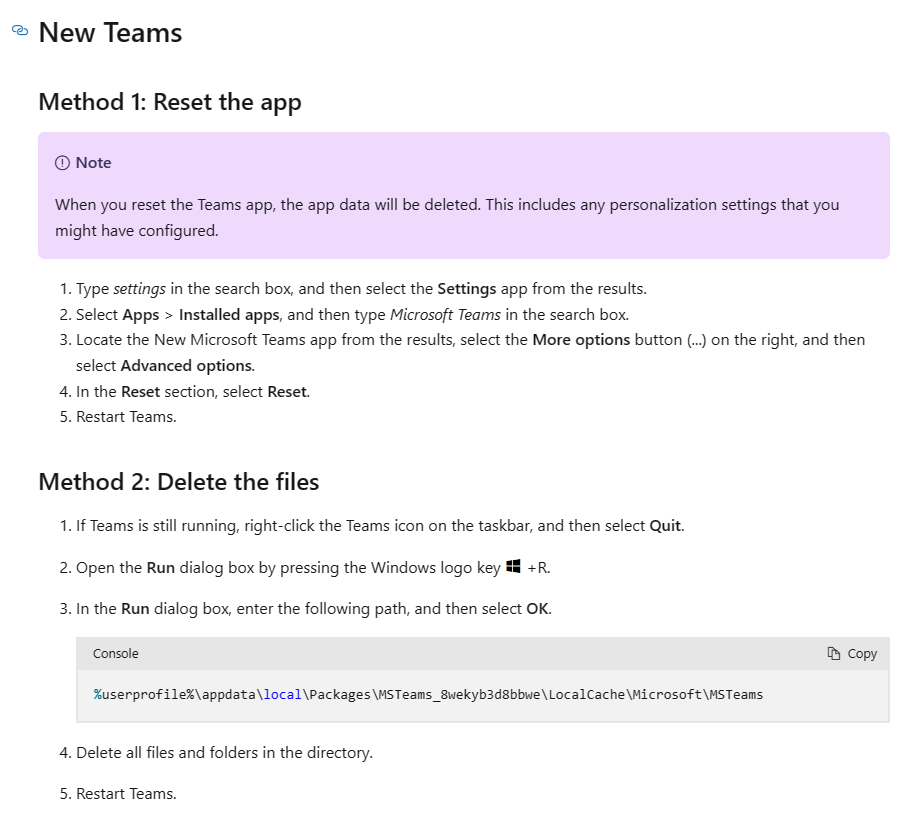Click the Windows logo key icon
This screenshot has height=813, width=900.
513,567
